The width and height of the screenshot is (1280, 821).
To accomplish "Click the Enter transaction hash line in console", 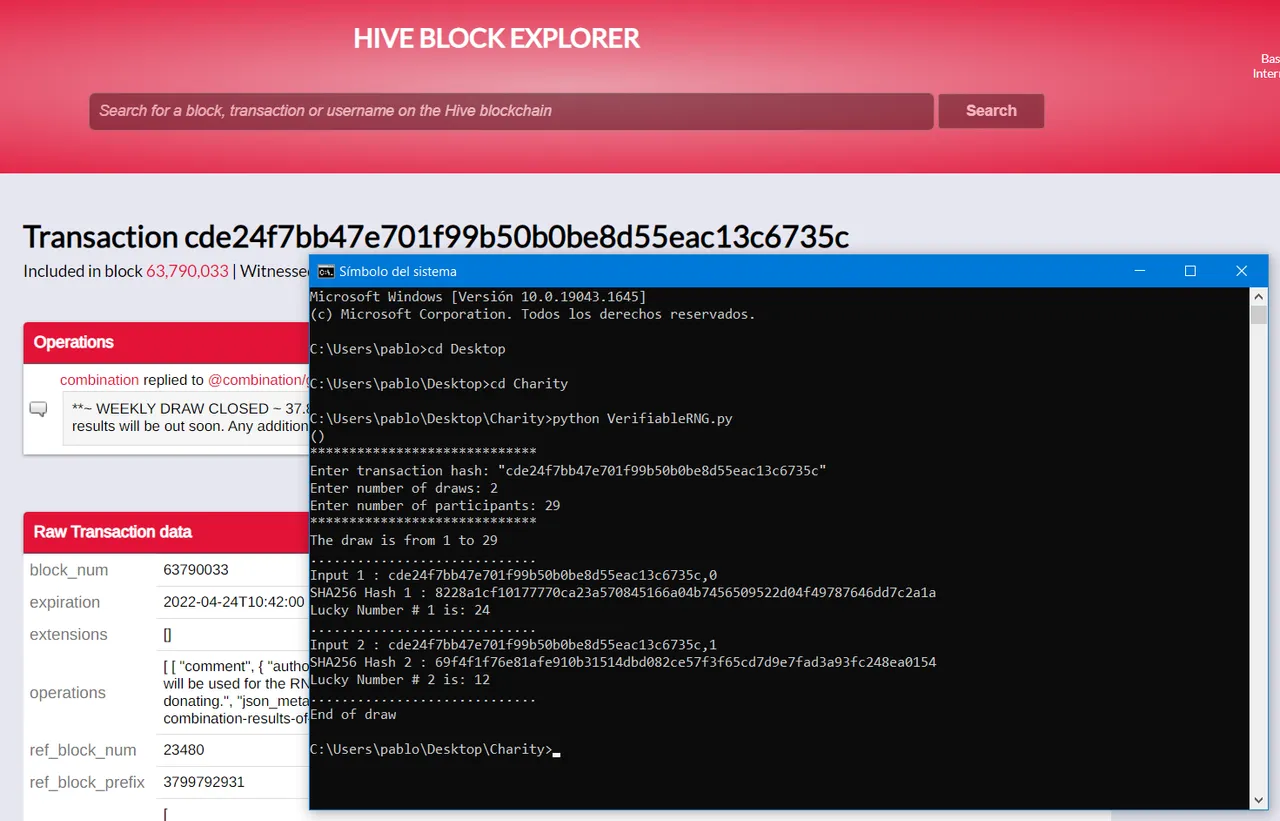I will (569, 470).
